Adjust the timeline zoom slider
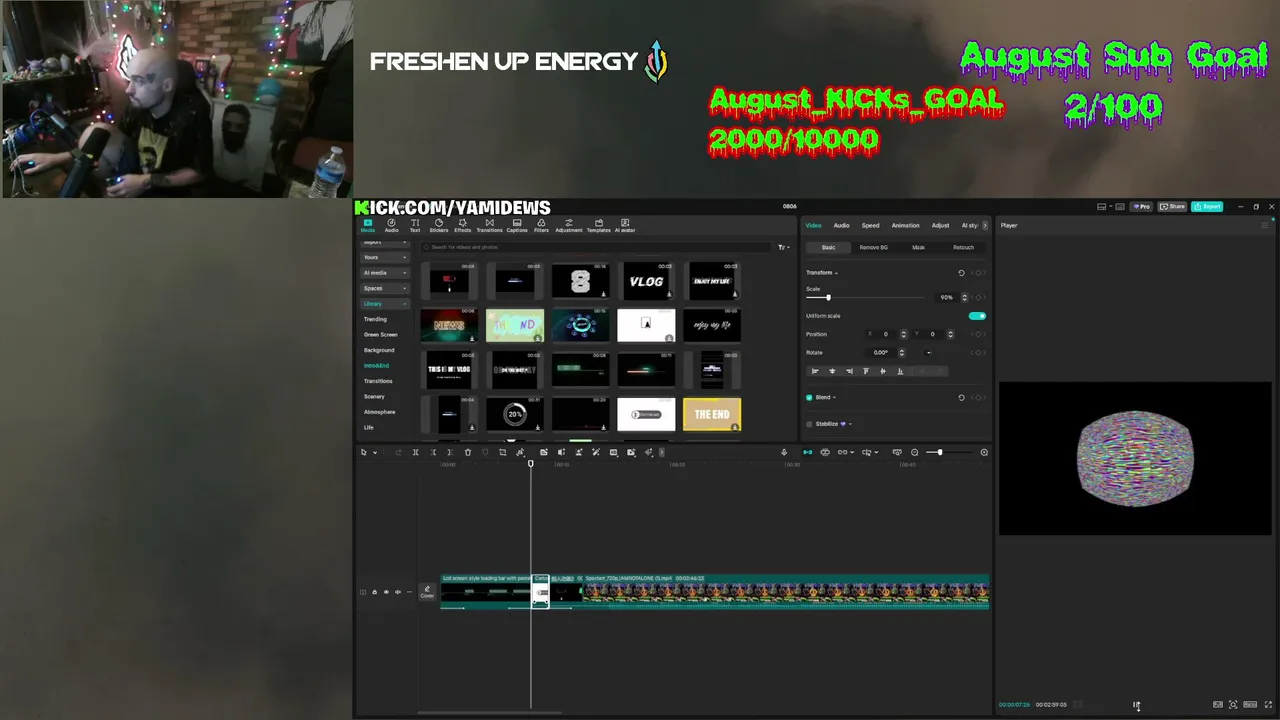The image size is (1280, 720). pyautogui.click(x=939, y=453)
